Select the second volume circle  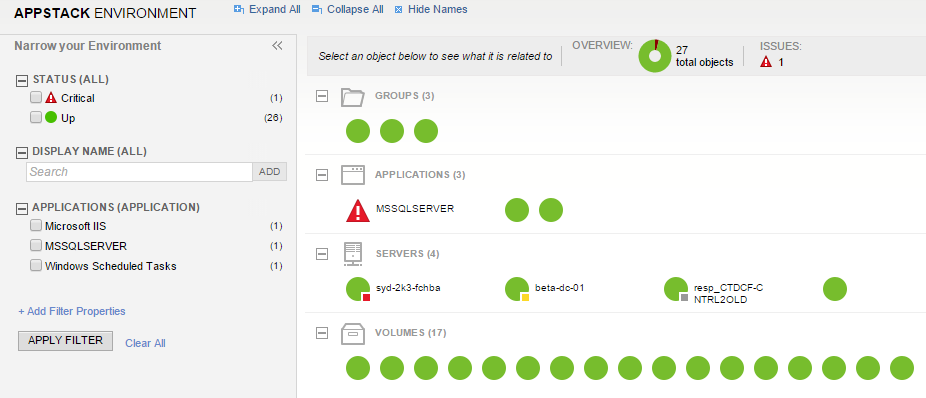pos(392,368)
